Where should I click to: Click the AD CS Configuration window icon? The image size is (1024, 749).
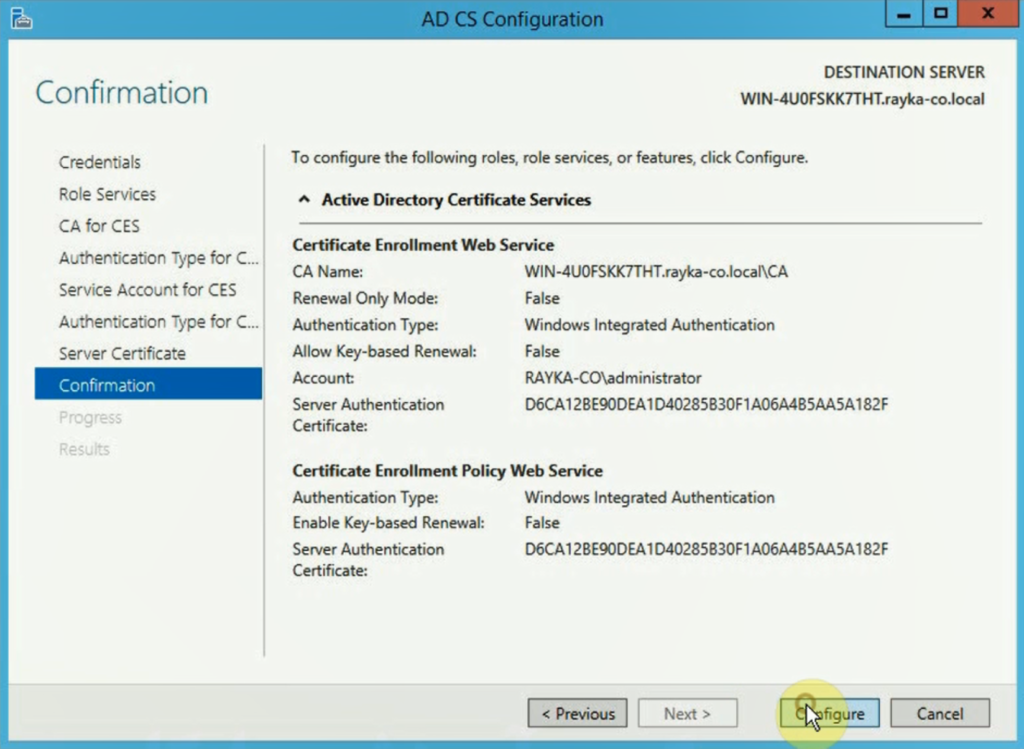click(21, 18)
